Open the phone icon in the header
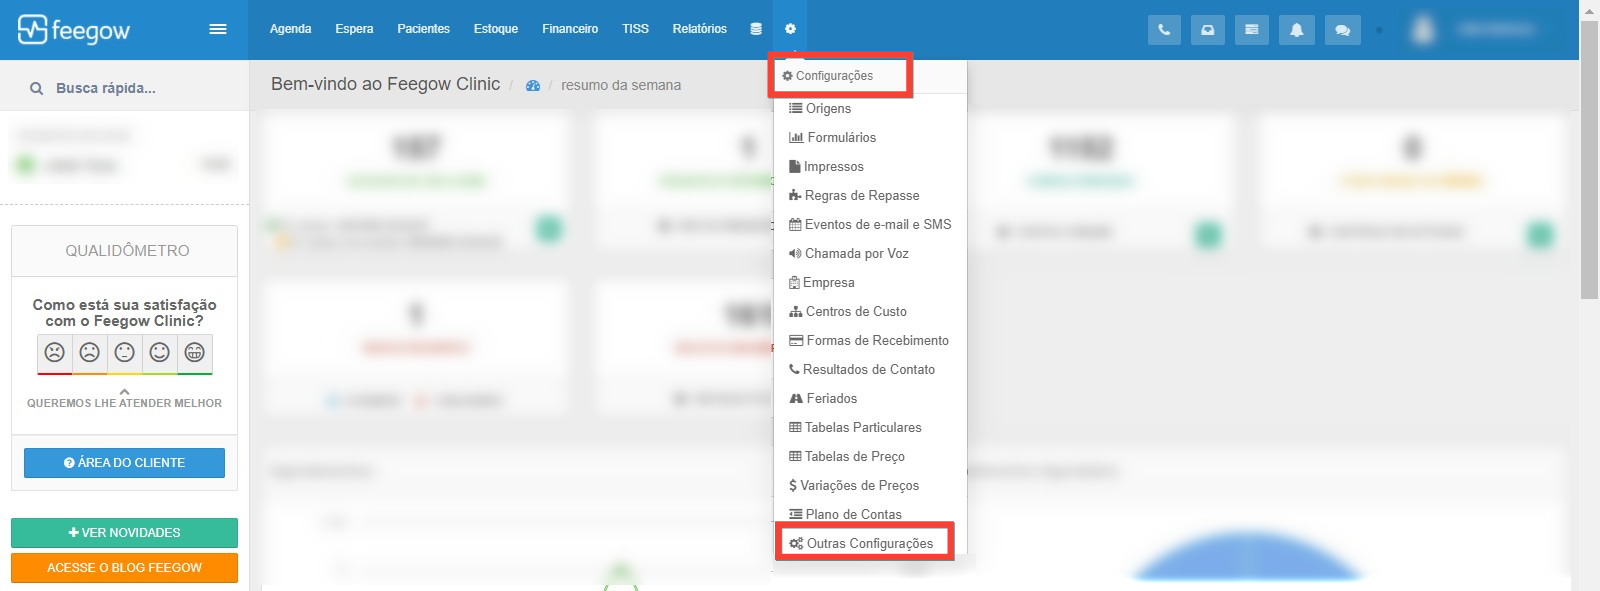This screenshot has width=1600, height=591. pos(1164,30)
